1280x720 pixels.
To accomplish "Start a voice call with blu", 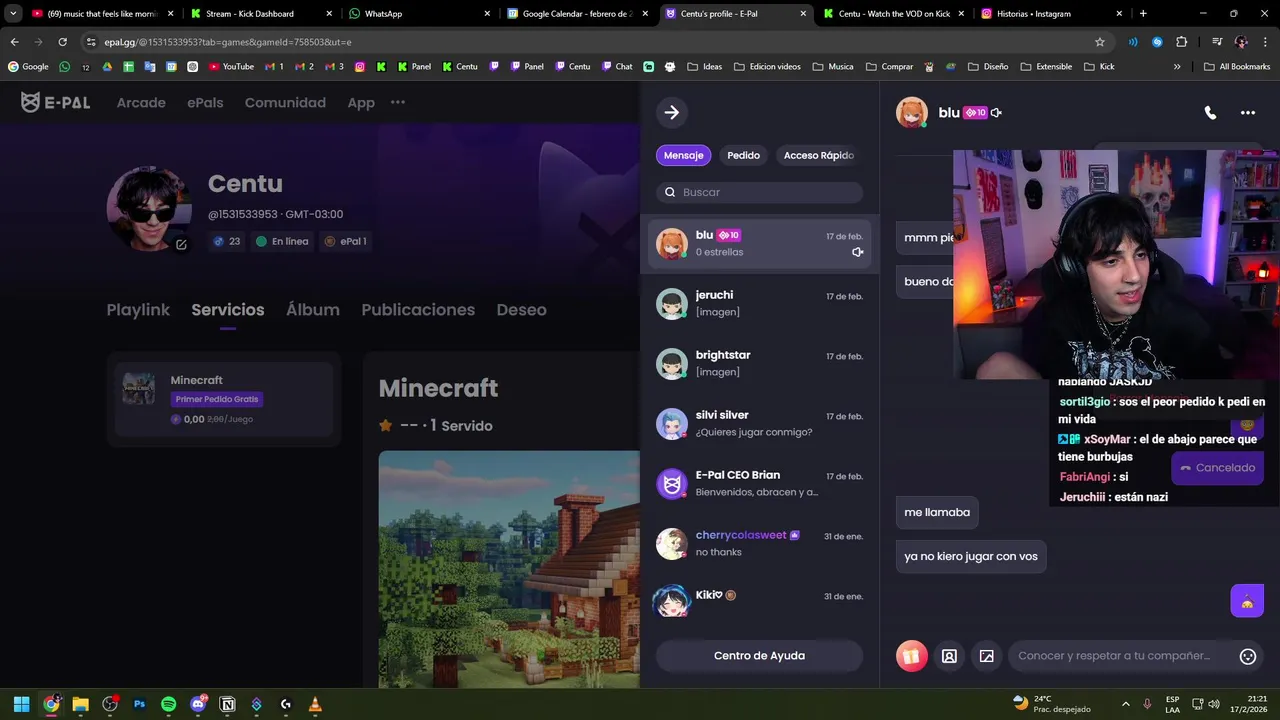I will [1210, 113].
